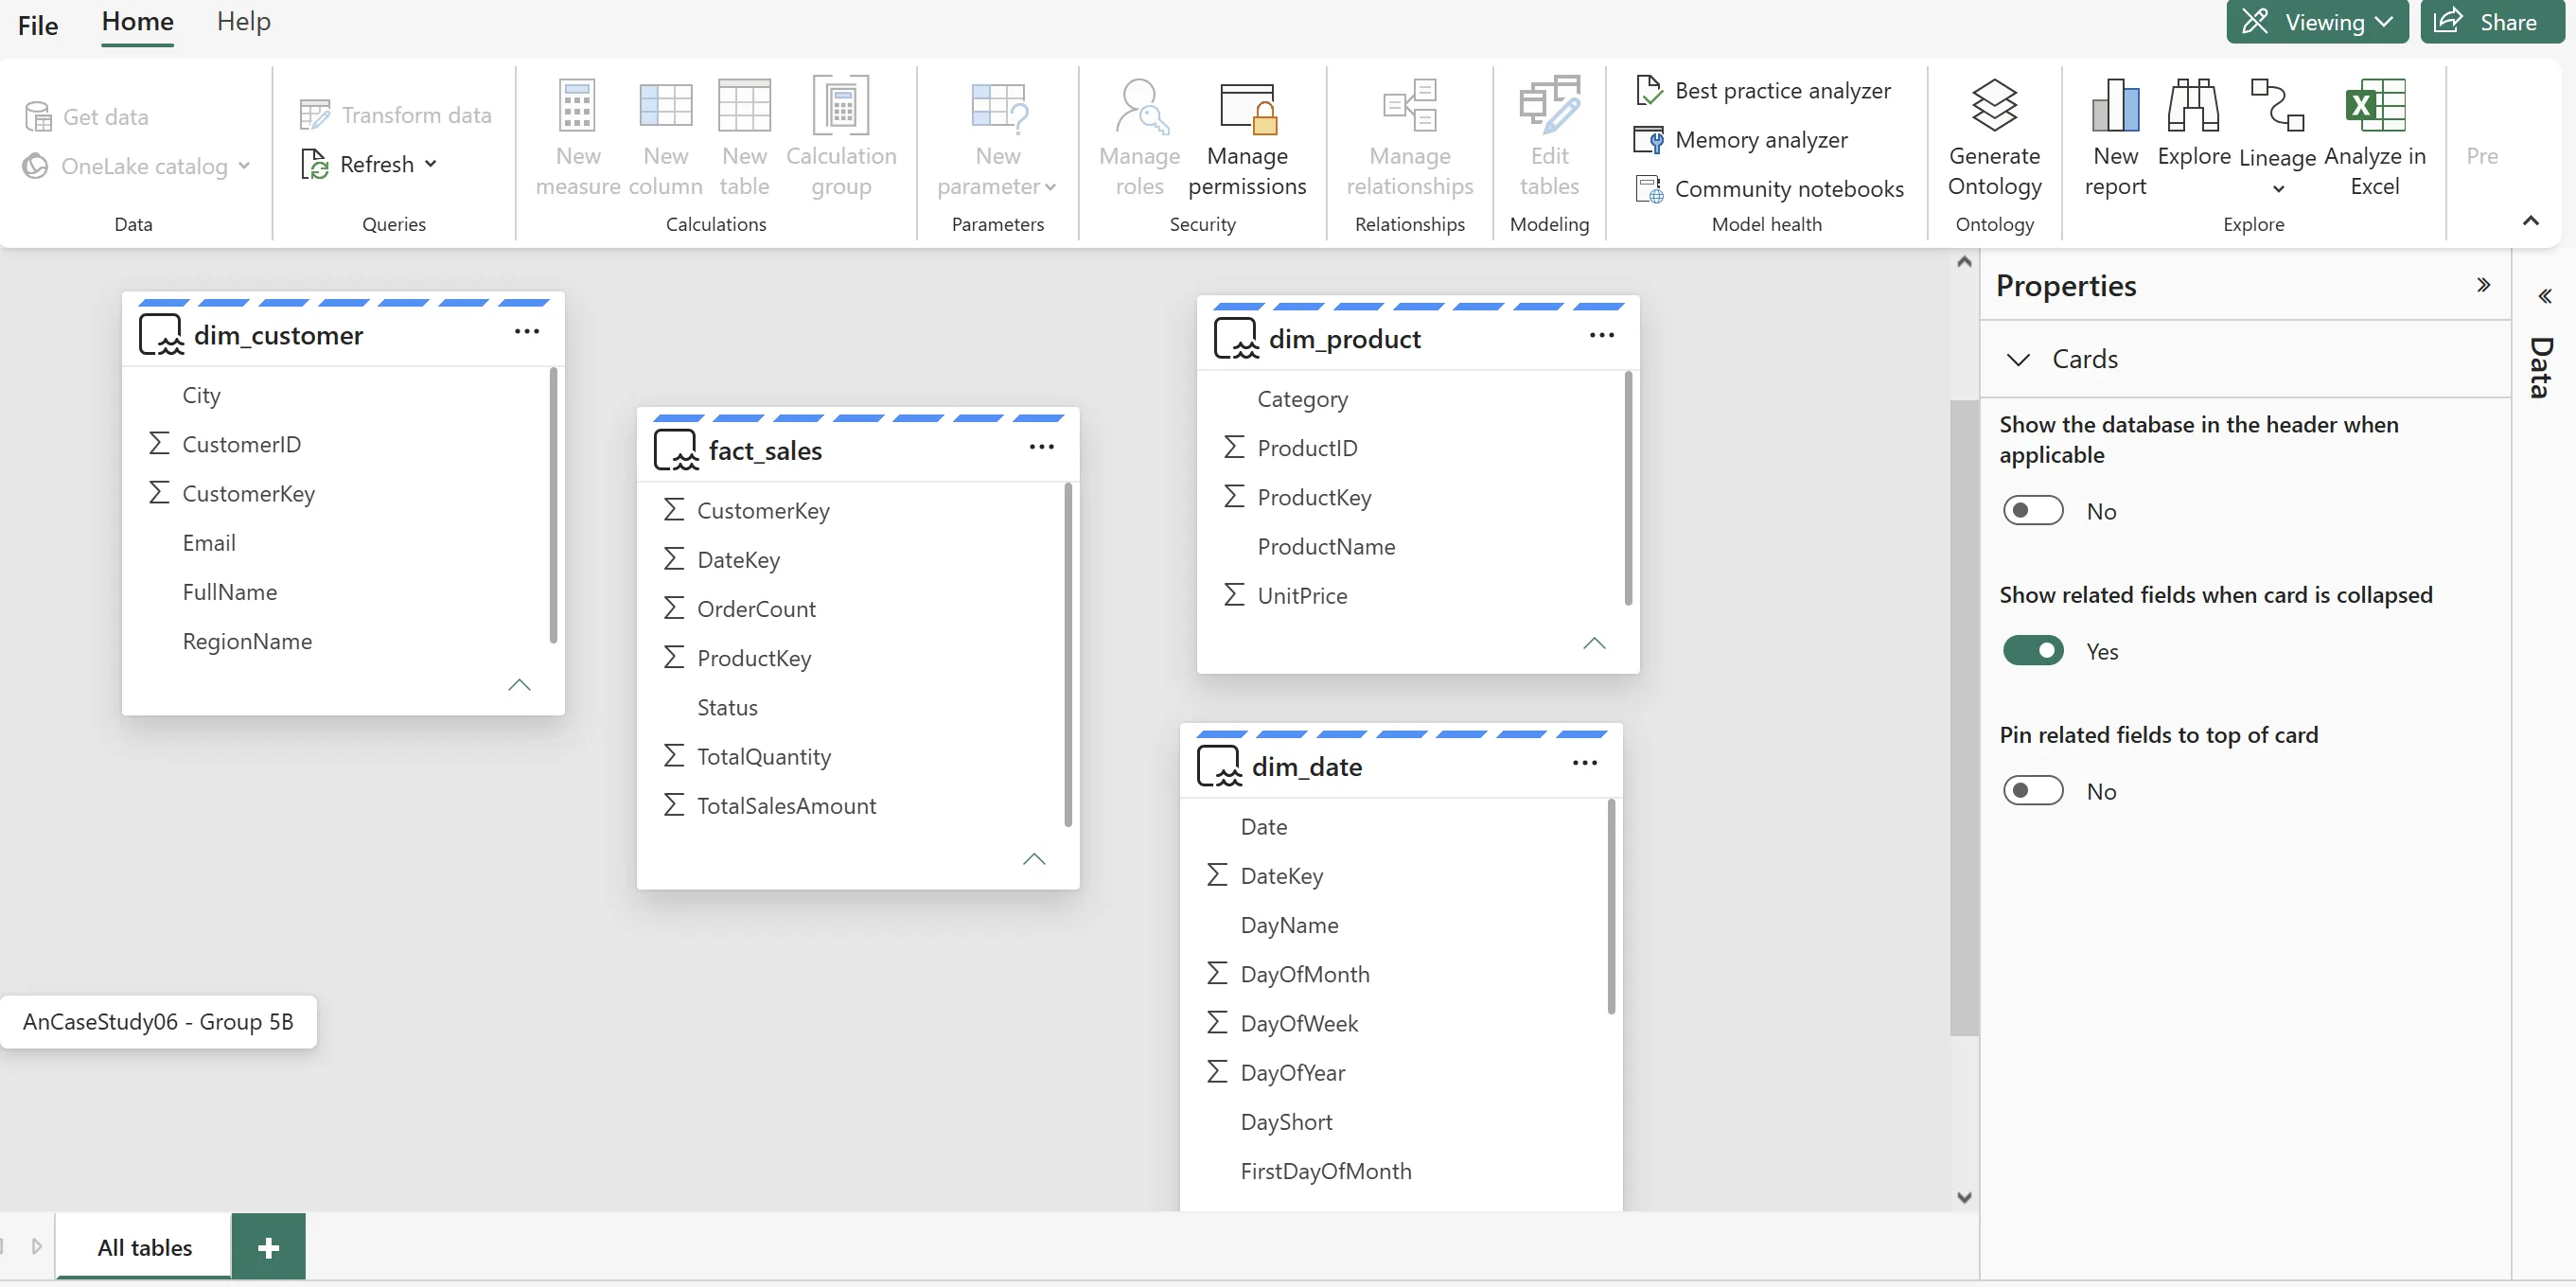Create a New report

(x=2115, y=138)
